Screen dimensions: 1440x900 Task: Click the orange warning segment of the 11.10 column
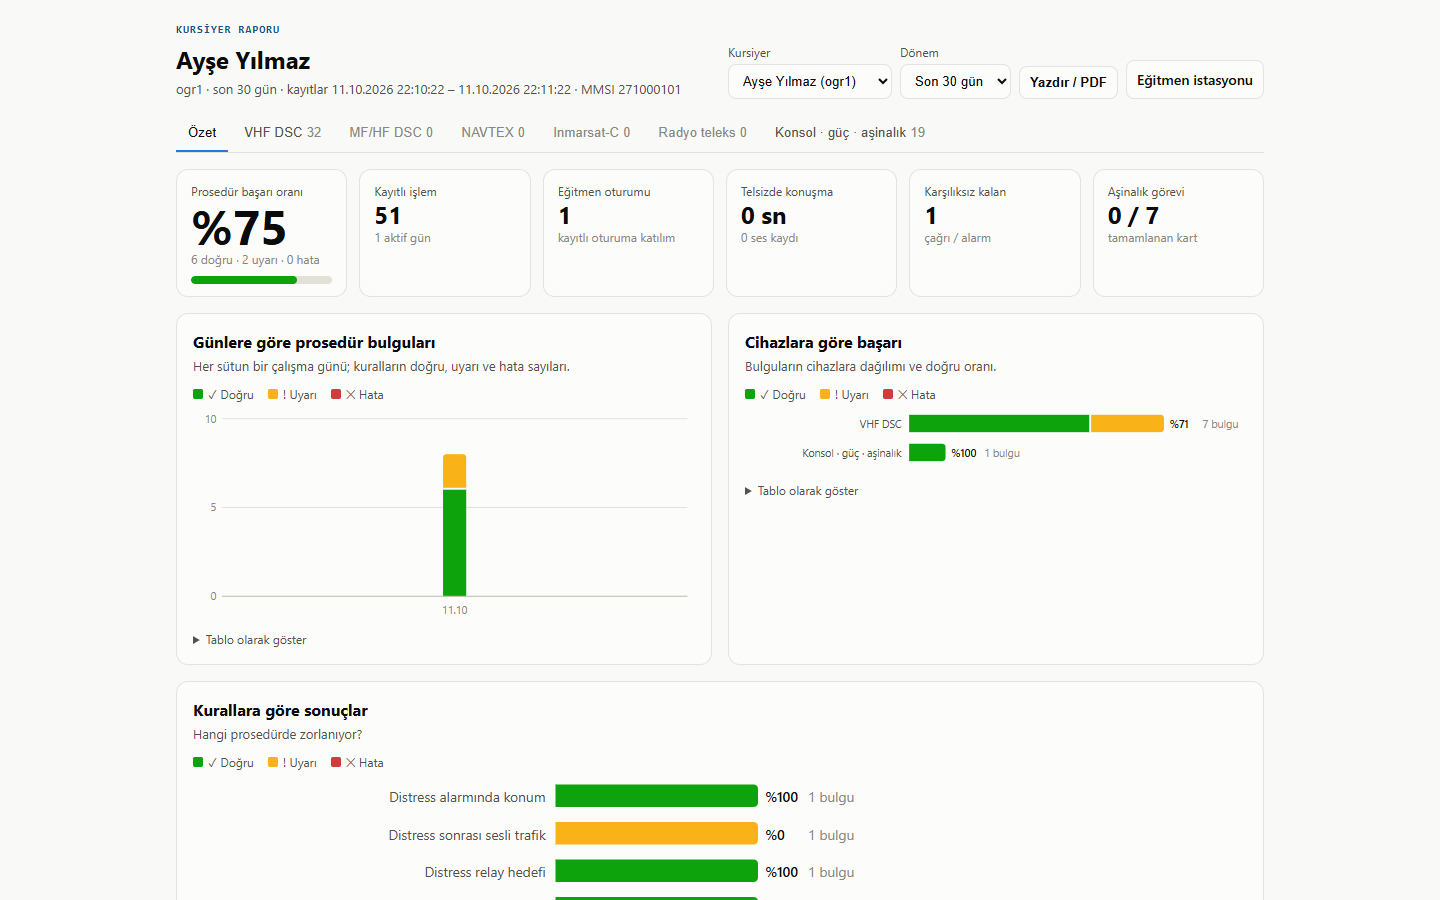pyautogui.click(x=454, y=471)
